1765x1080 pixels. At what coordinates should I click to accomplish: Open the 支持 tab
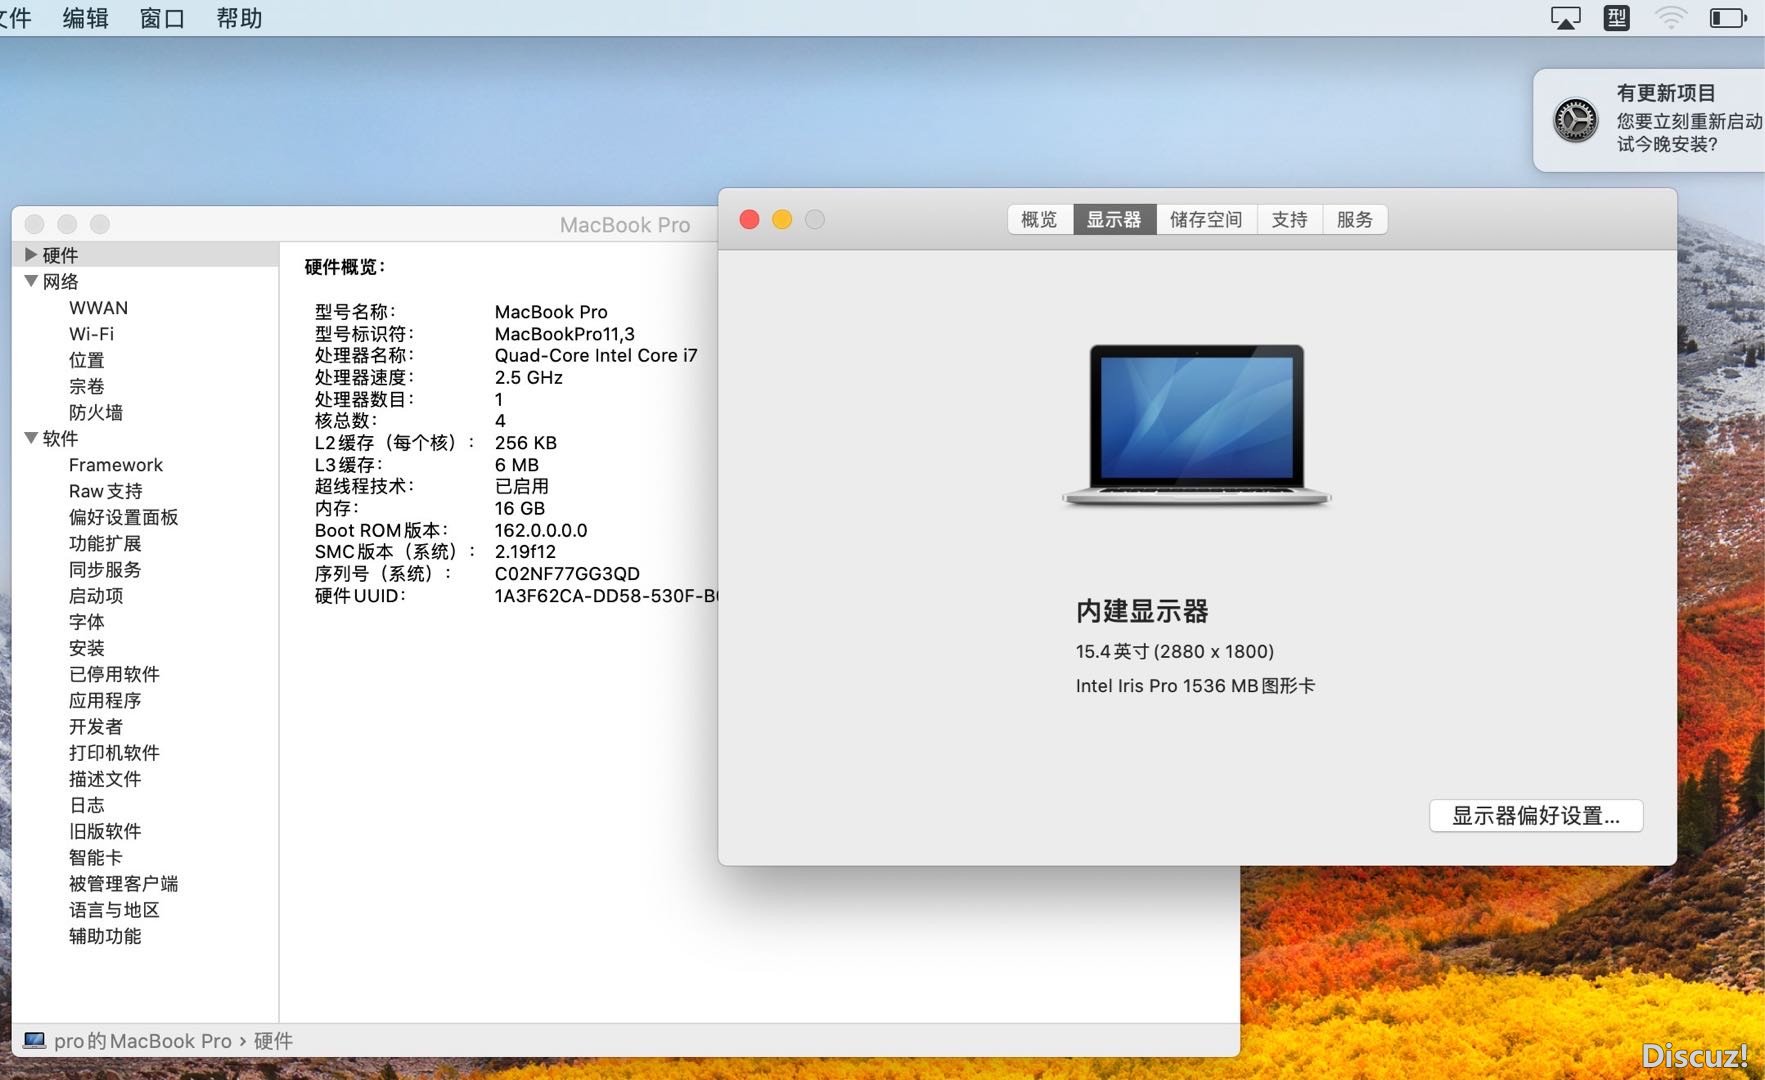point(1290,219)
